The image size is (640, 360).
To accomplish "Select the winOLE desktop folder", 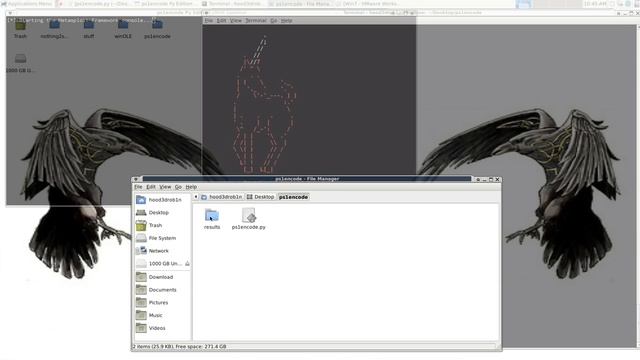I will 123,29.
